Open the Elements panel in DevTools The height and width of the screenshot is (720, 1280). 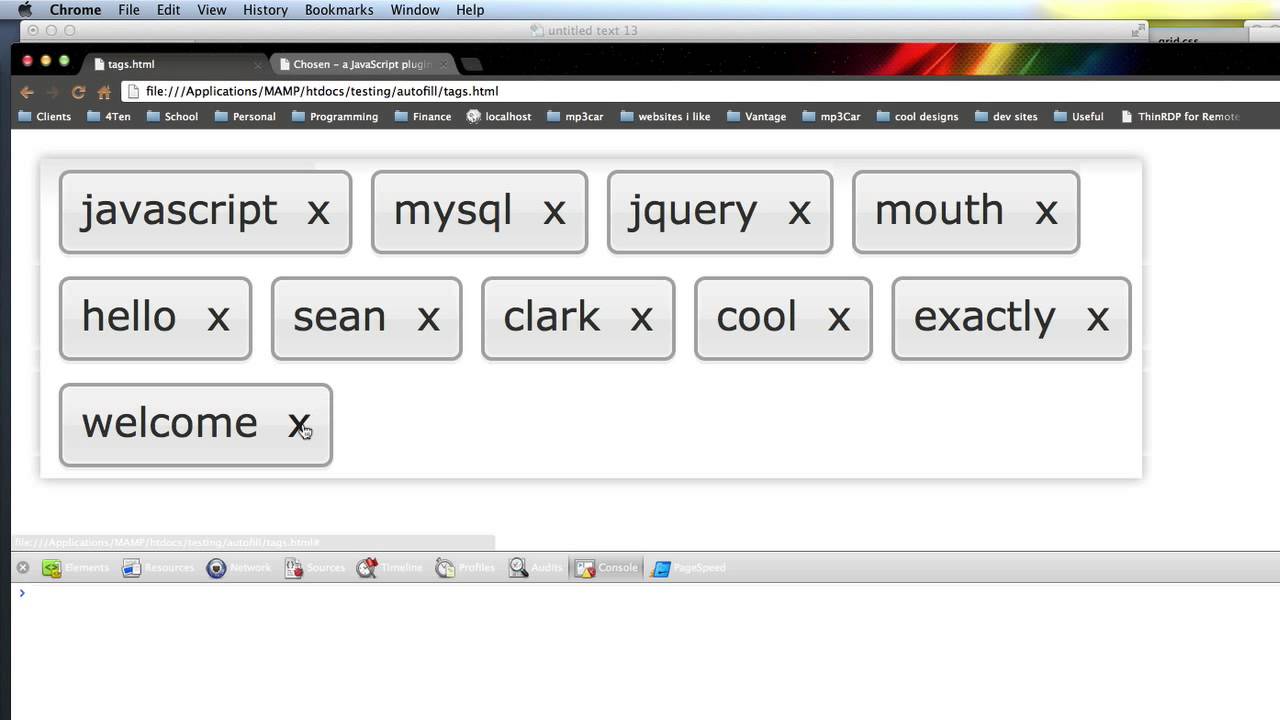[x=75, y=568]
